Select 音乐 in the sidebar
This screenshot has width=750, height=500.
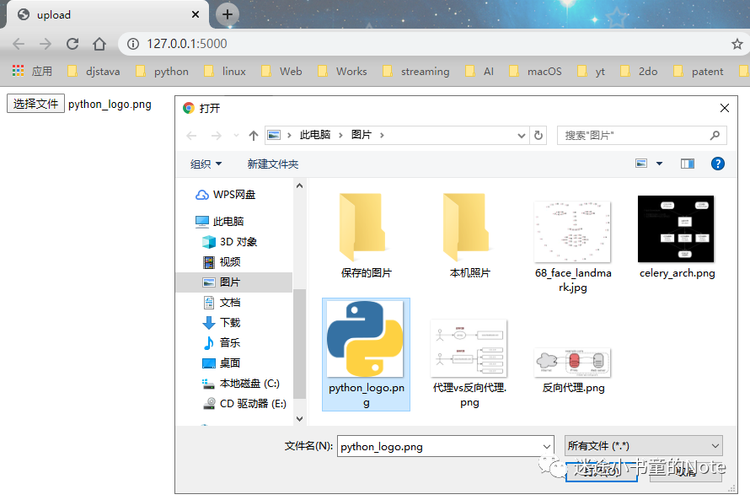point(221,343)
